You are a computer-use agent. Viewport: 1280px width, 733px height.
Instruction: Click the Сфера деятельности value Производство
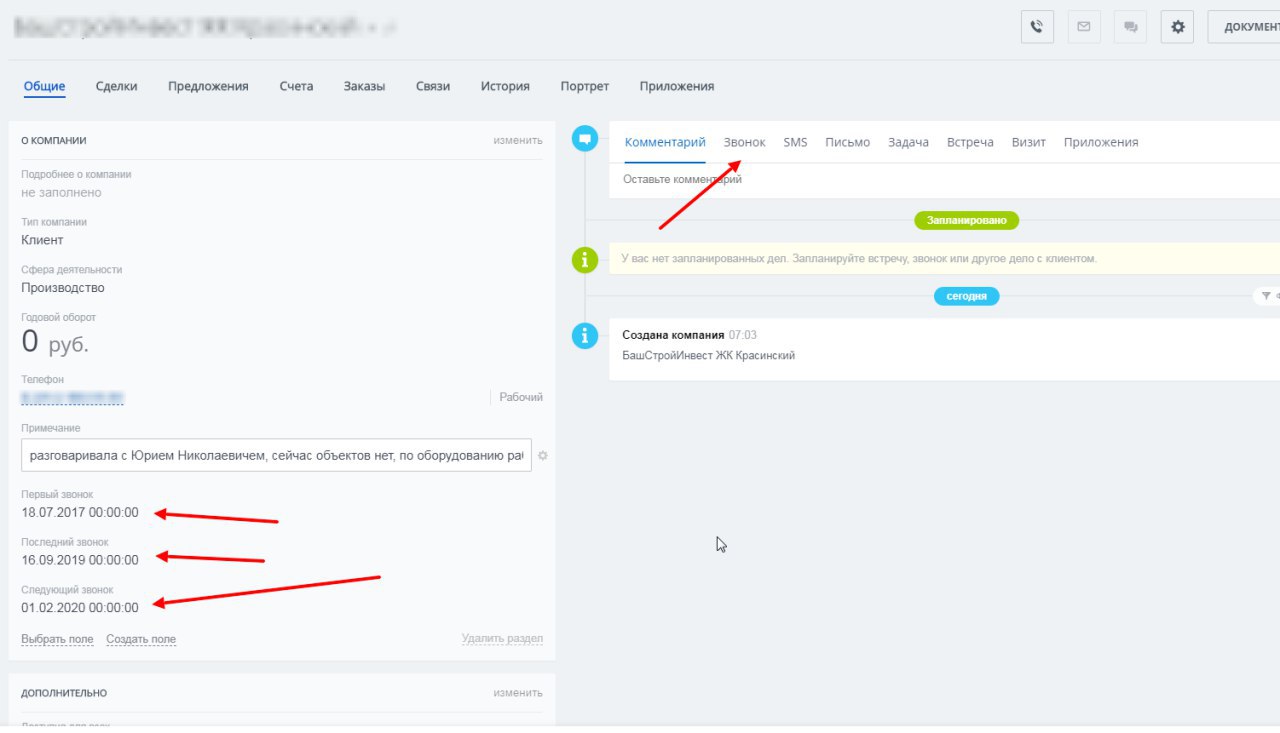coord(63,288)
